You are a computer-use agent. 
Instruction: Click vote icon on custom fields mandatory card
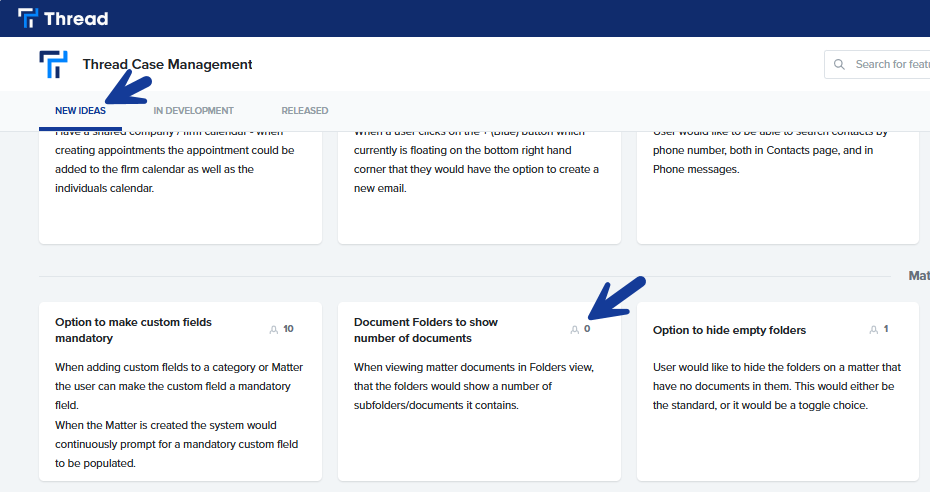tap(273, 330)
